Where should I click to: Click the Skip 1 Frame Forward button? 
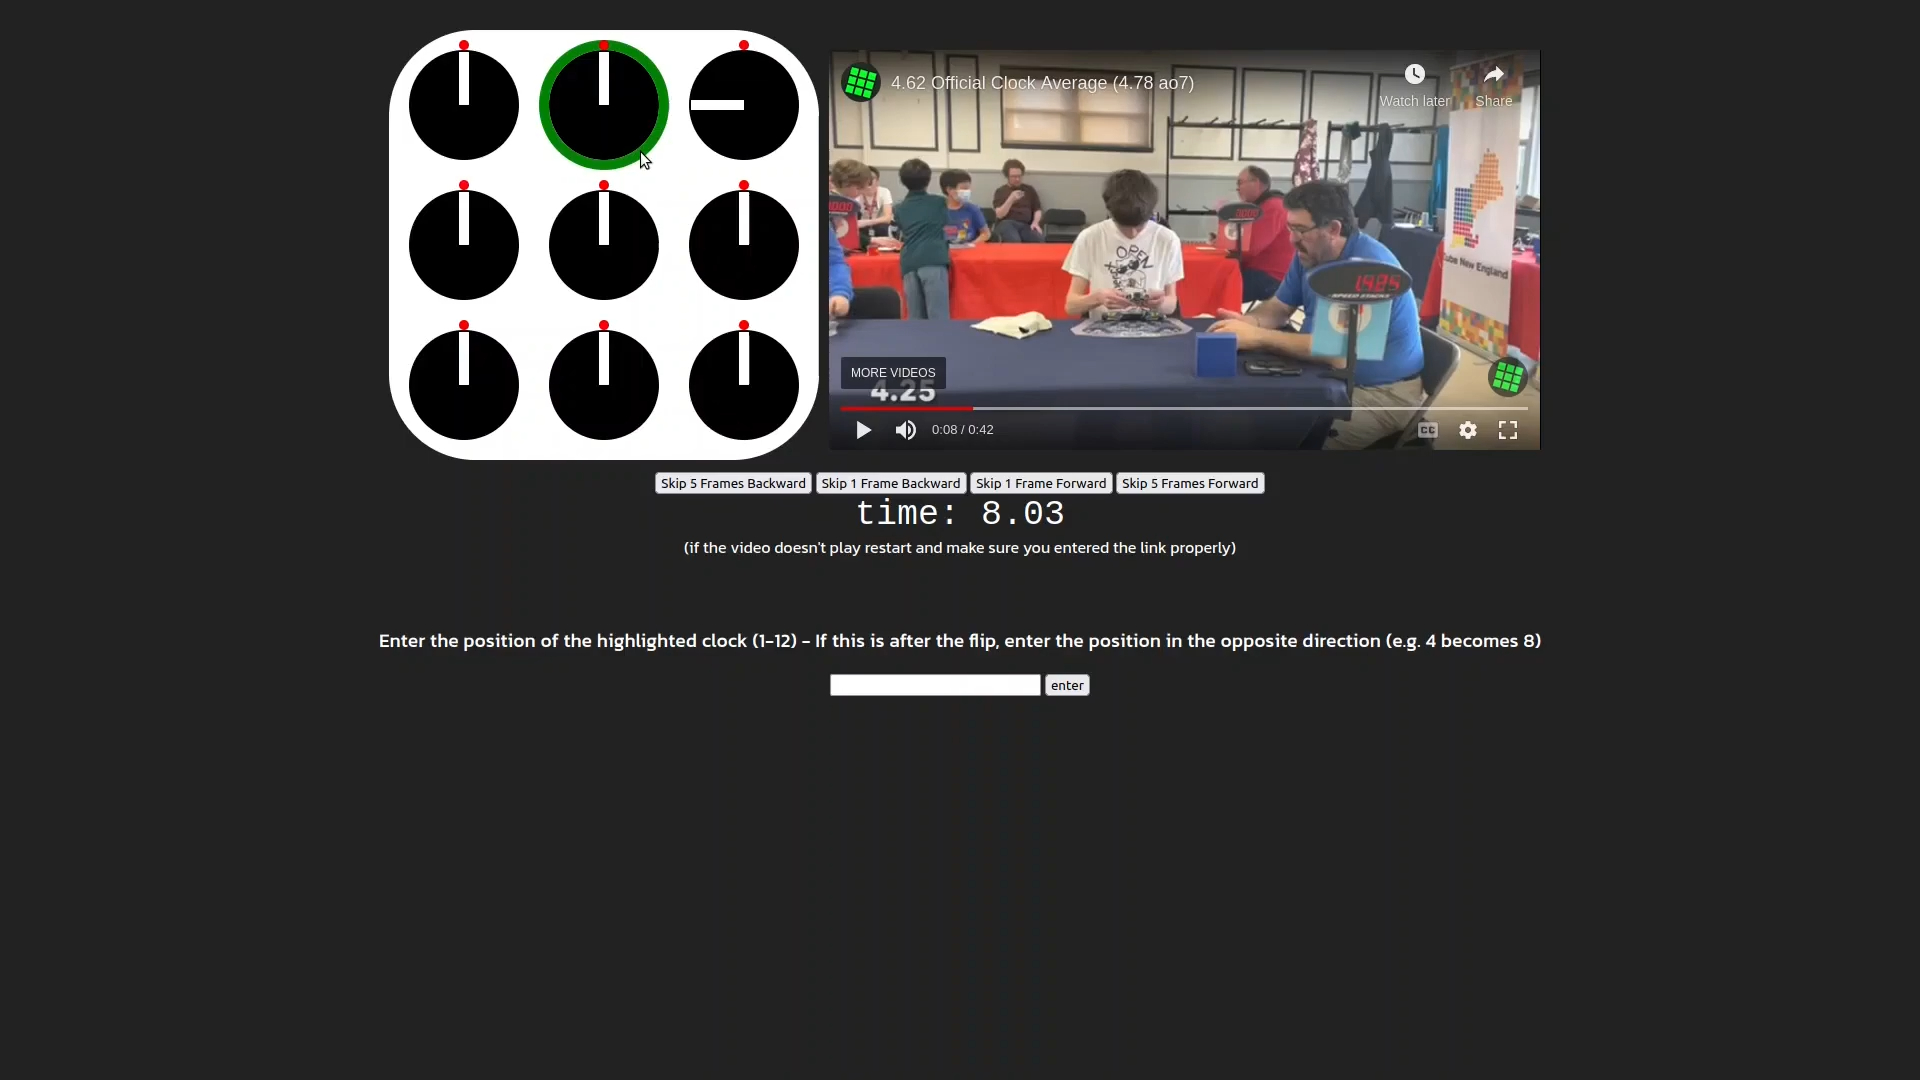1040,483
